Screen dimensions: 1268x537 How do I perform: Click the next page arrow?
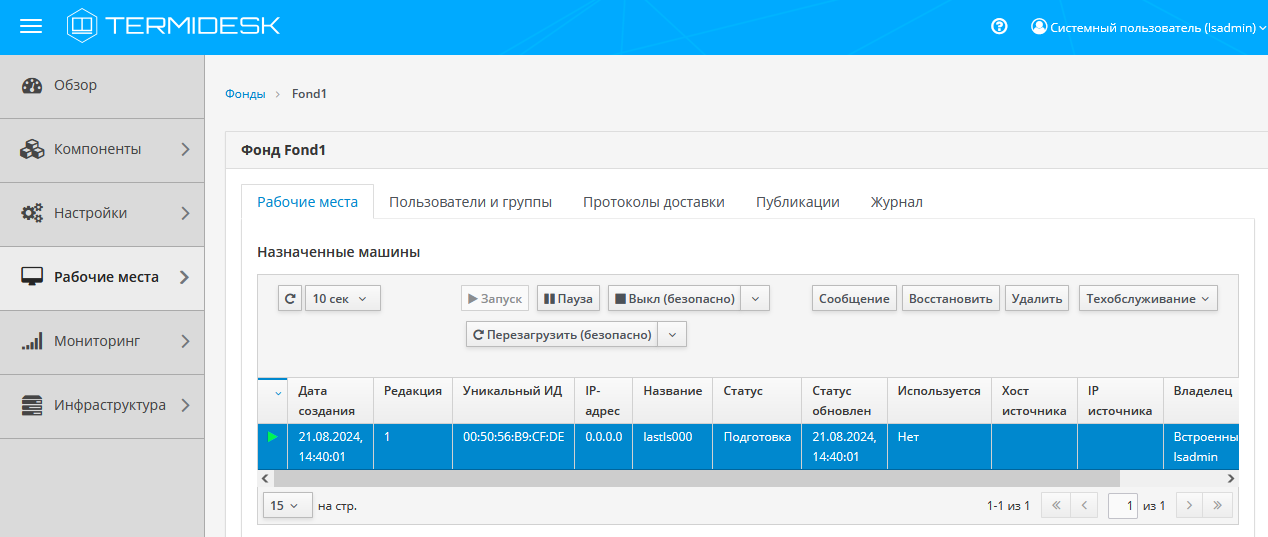tap(1189, 506)
